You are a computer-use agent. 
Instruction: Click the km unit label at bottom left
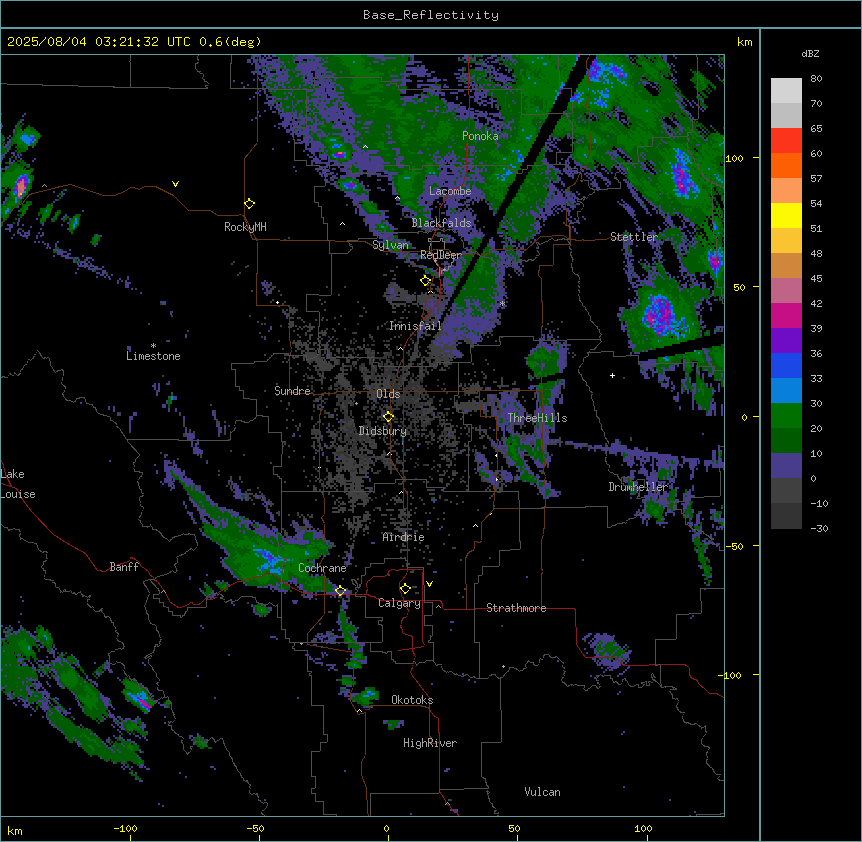tap(15, 831)
